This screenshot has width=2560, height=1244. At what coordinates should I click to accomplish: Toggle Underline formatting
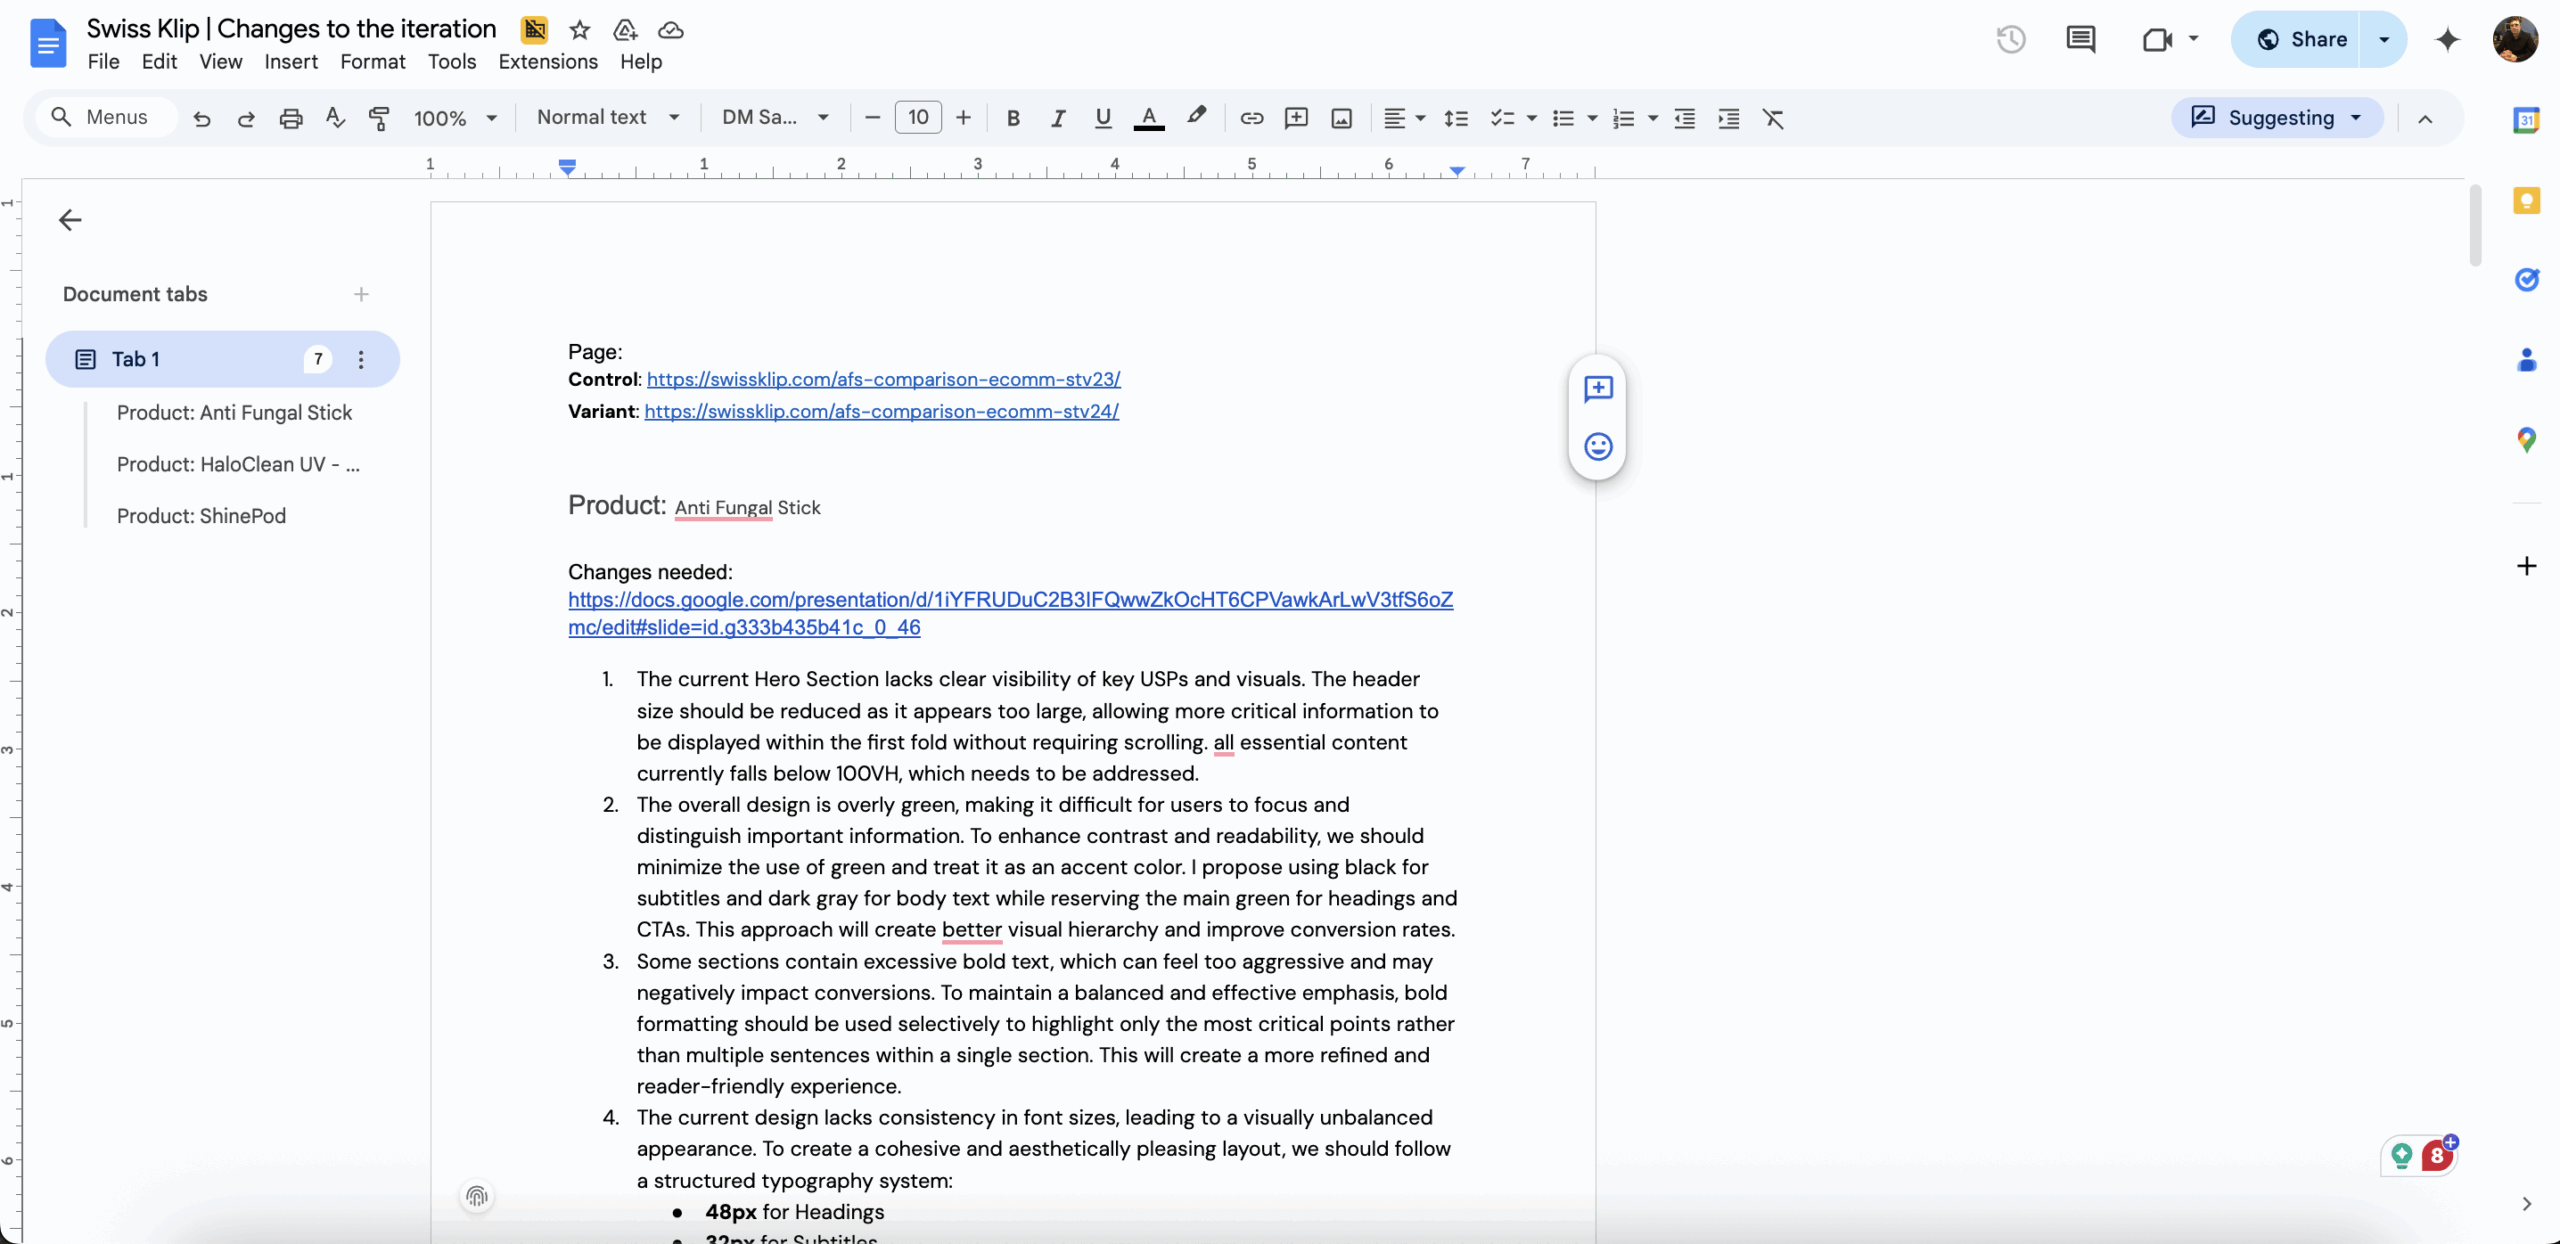point(1102,118)
